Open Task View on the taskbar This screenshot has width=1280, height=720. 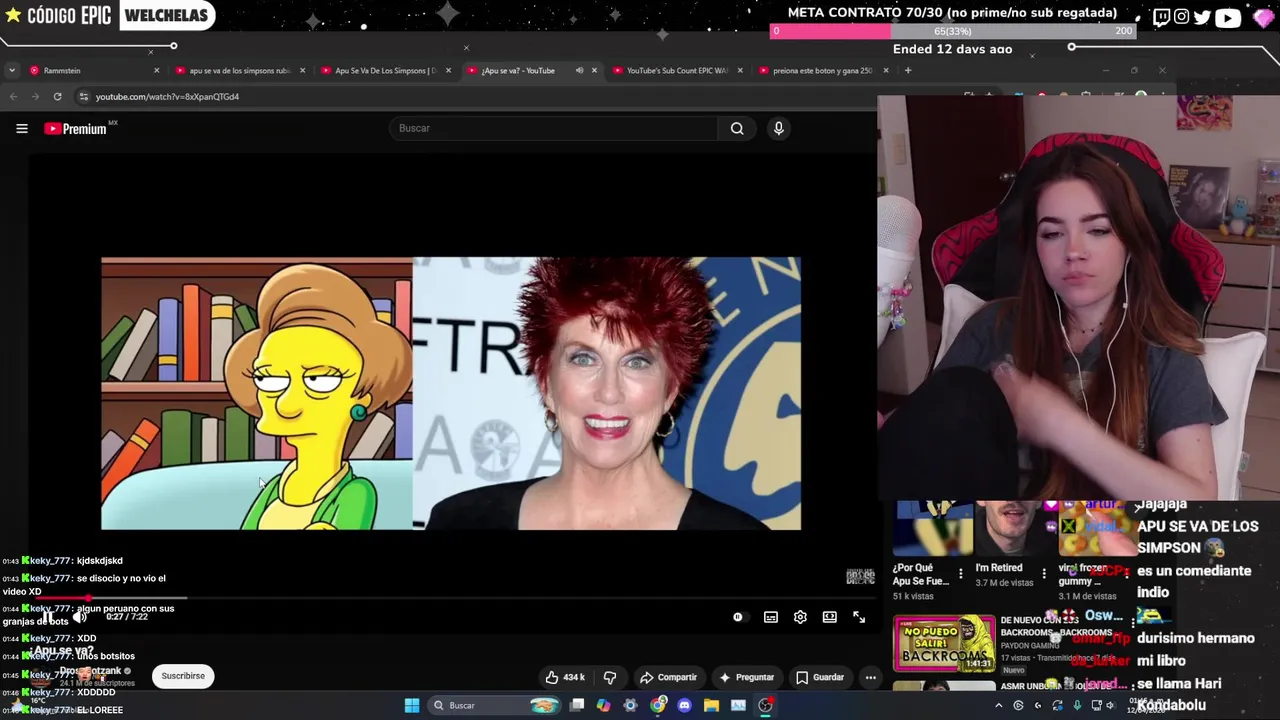[576, 705]
